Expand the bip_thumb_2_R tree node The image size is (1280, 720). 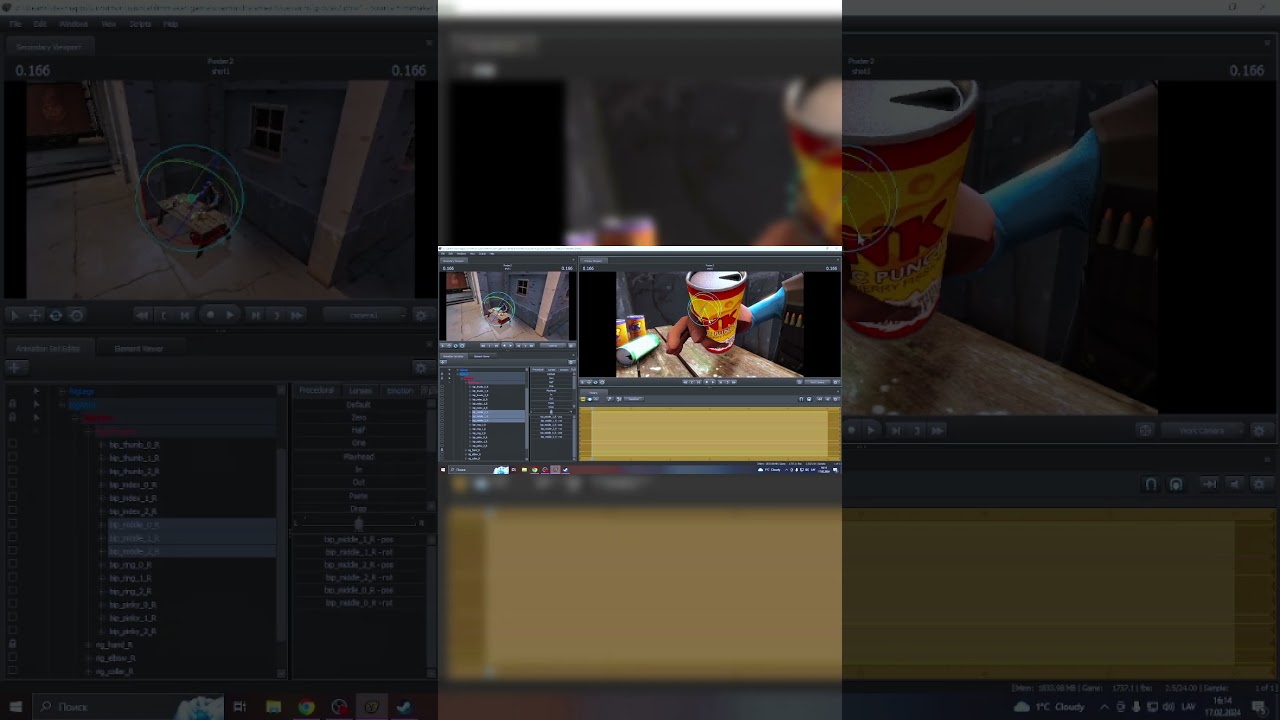pyautogui.click(x=102, y=471)
